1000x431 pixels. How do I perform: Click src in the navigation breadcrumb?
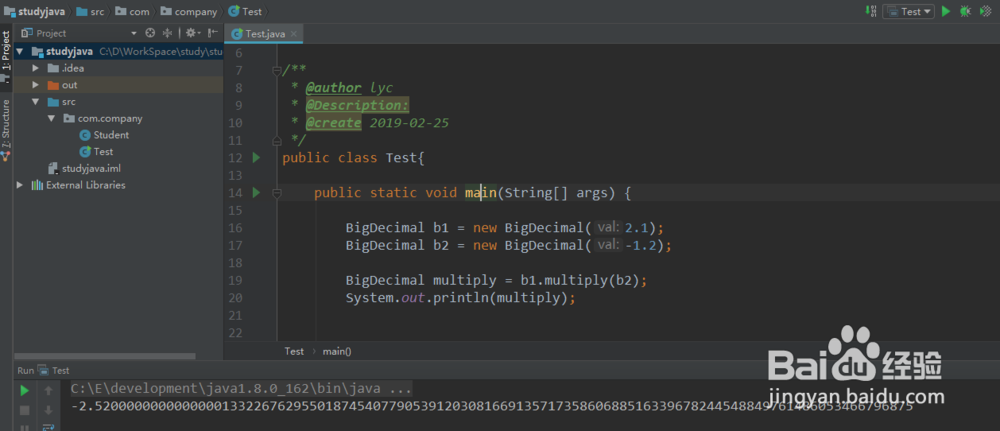[90, 11]
